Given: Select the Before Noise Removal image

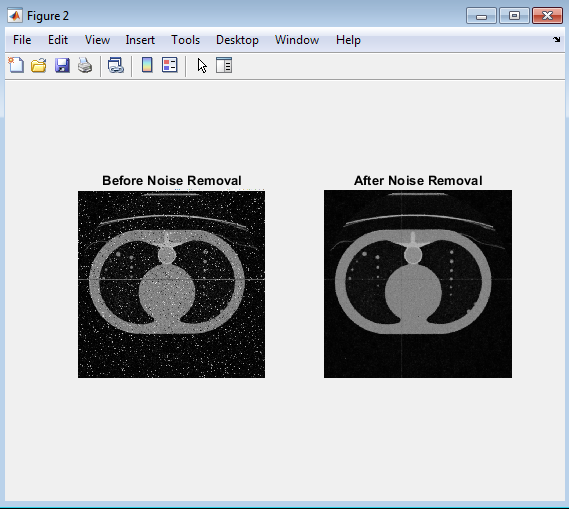Looking at the screenshot, I should pyautogui.click(x=171, y=284).
